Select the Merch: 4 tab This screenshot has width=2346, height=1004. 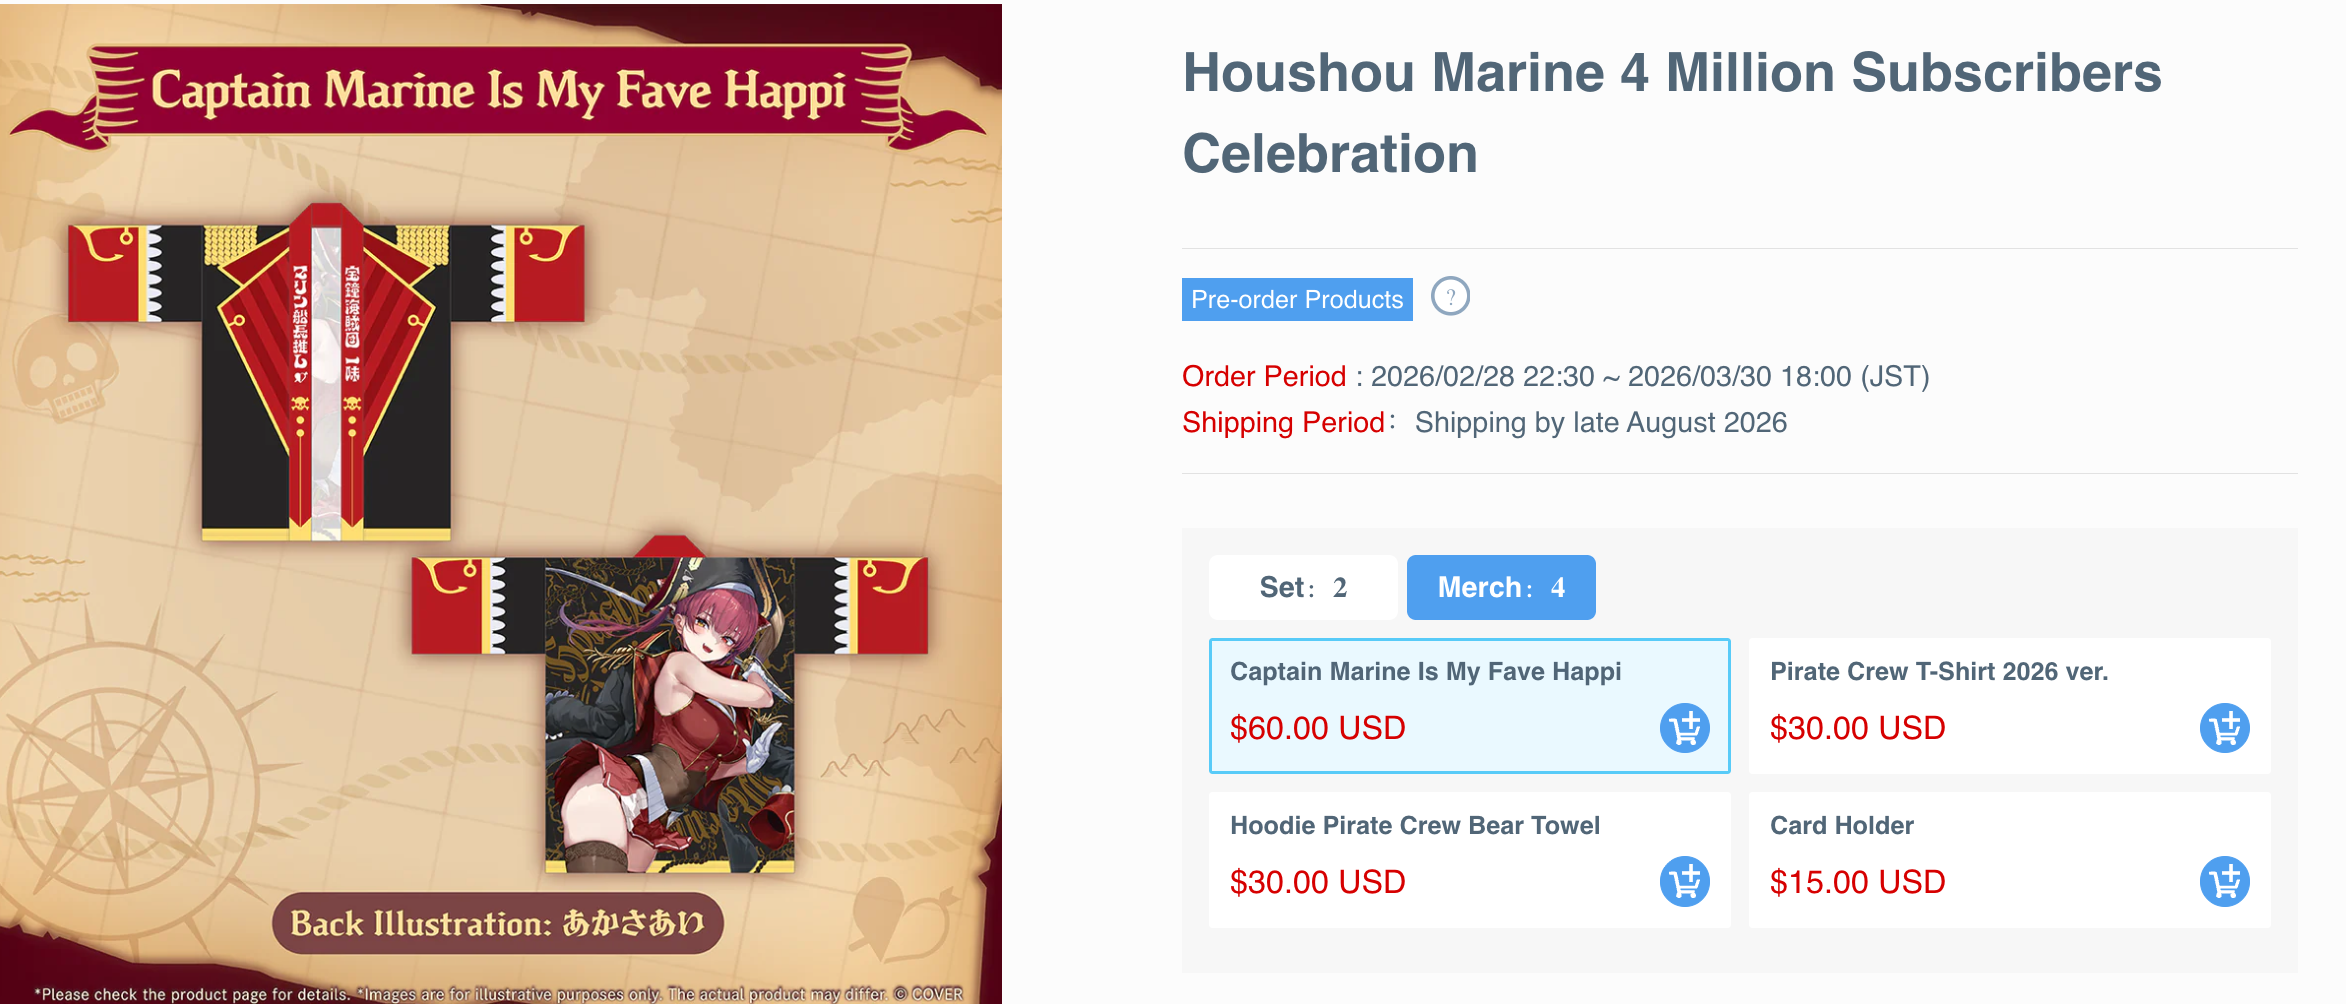pyautogui.click(x=1501, y=587)
